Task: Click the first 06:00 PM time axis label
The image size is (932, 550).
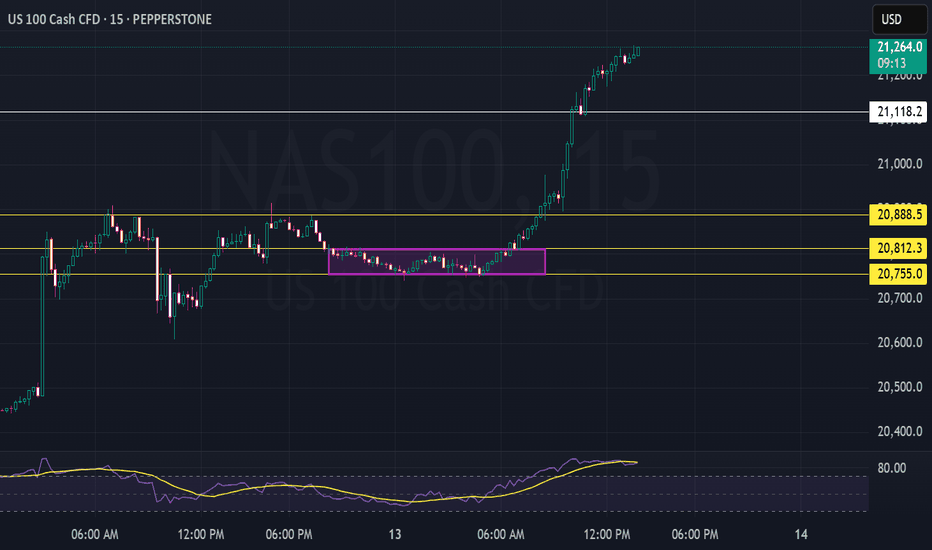Action: 289,535
